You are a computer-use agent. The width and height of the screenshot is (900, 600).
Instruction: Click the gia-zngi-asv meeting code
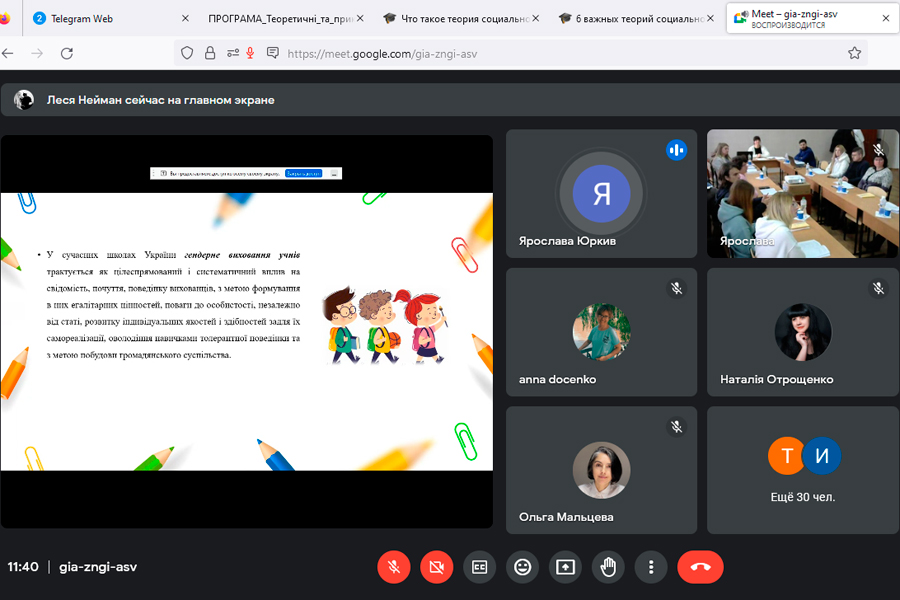98,567
